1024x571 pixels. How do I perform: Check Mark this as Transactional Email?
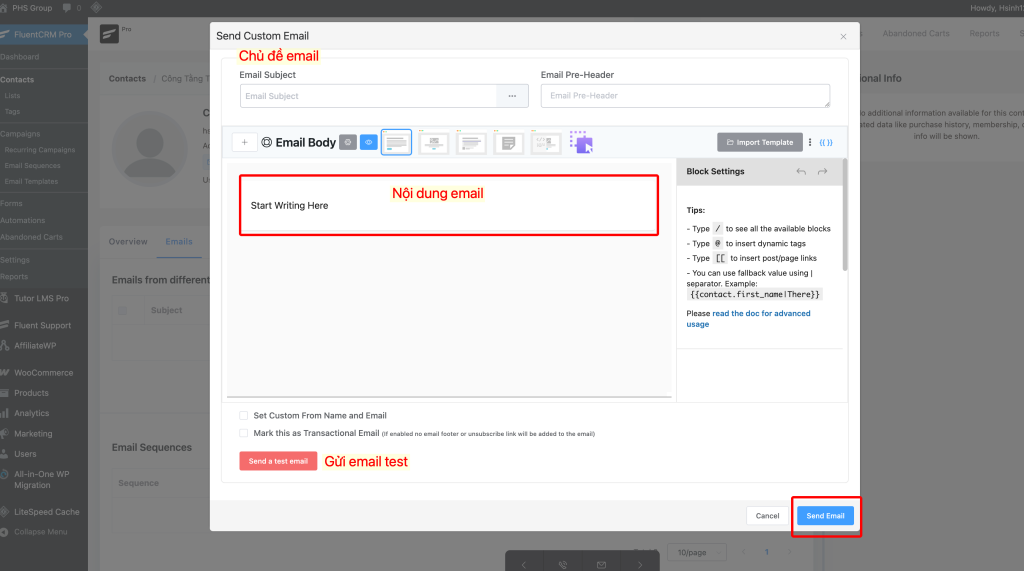click(x=244, y=433)
